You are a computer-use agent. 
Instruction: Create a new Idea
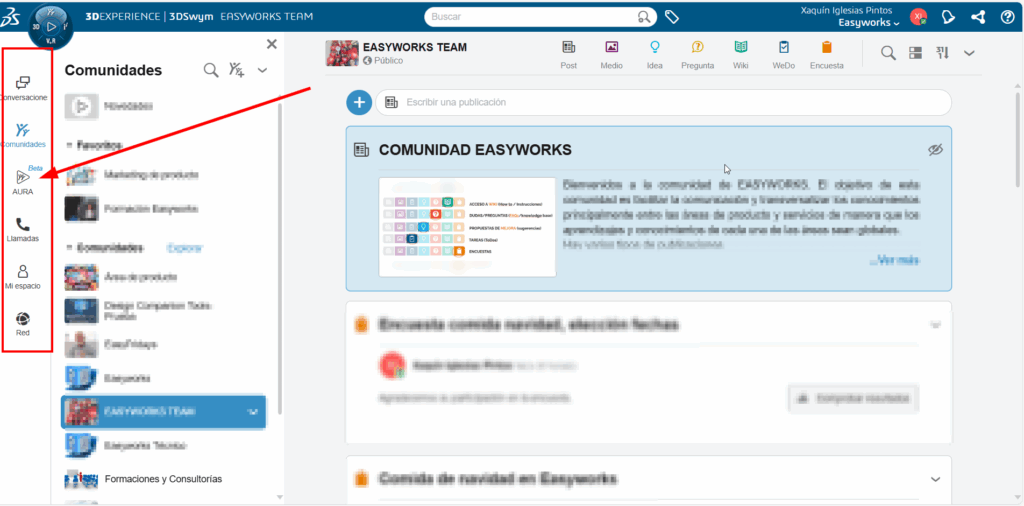(654, 54)
